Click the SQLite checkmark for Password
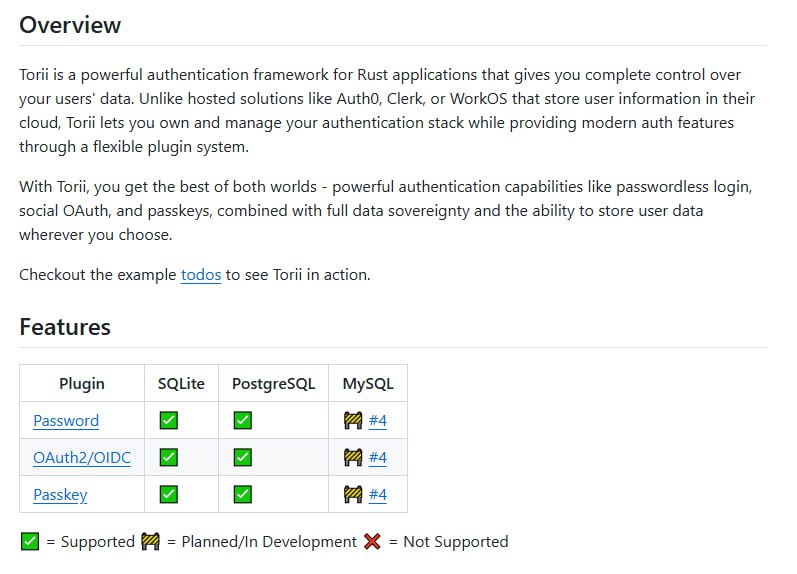 [x=169, y=421]
